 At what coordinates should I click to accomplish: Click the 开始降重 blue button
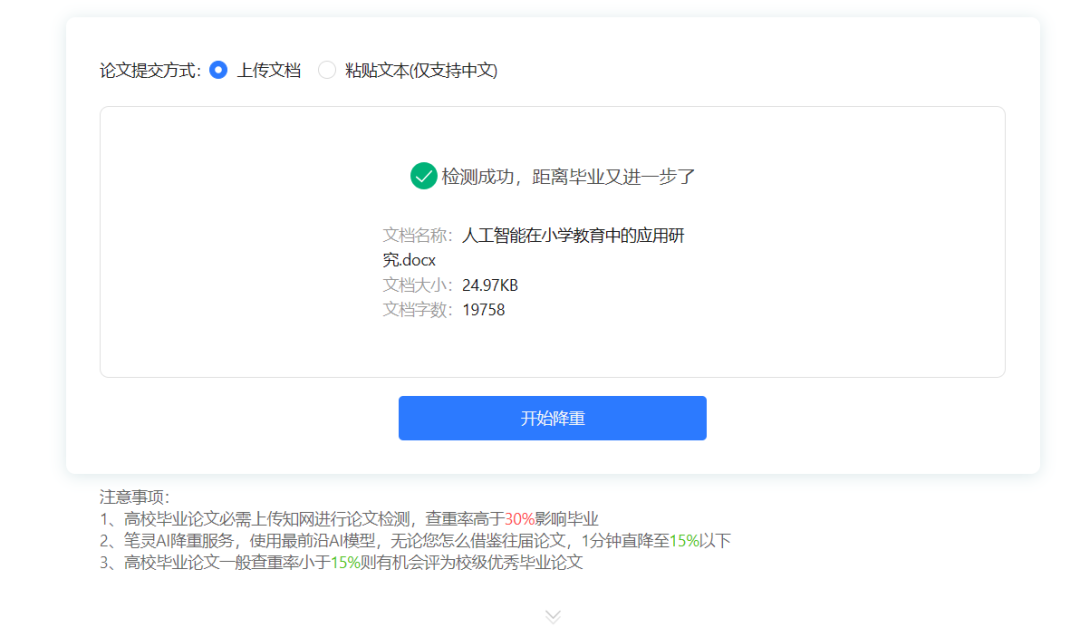click(552, 418)
